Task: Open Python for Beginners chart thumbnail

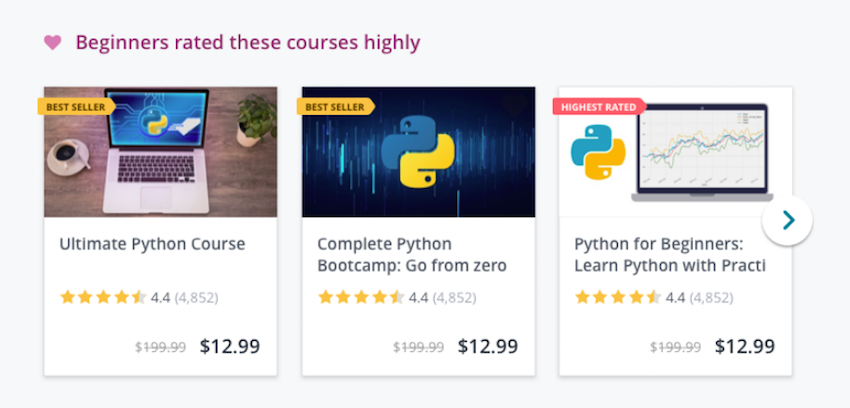Action: click(x=675, y=152)
